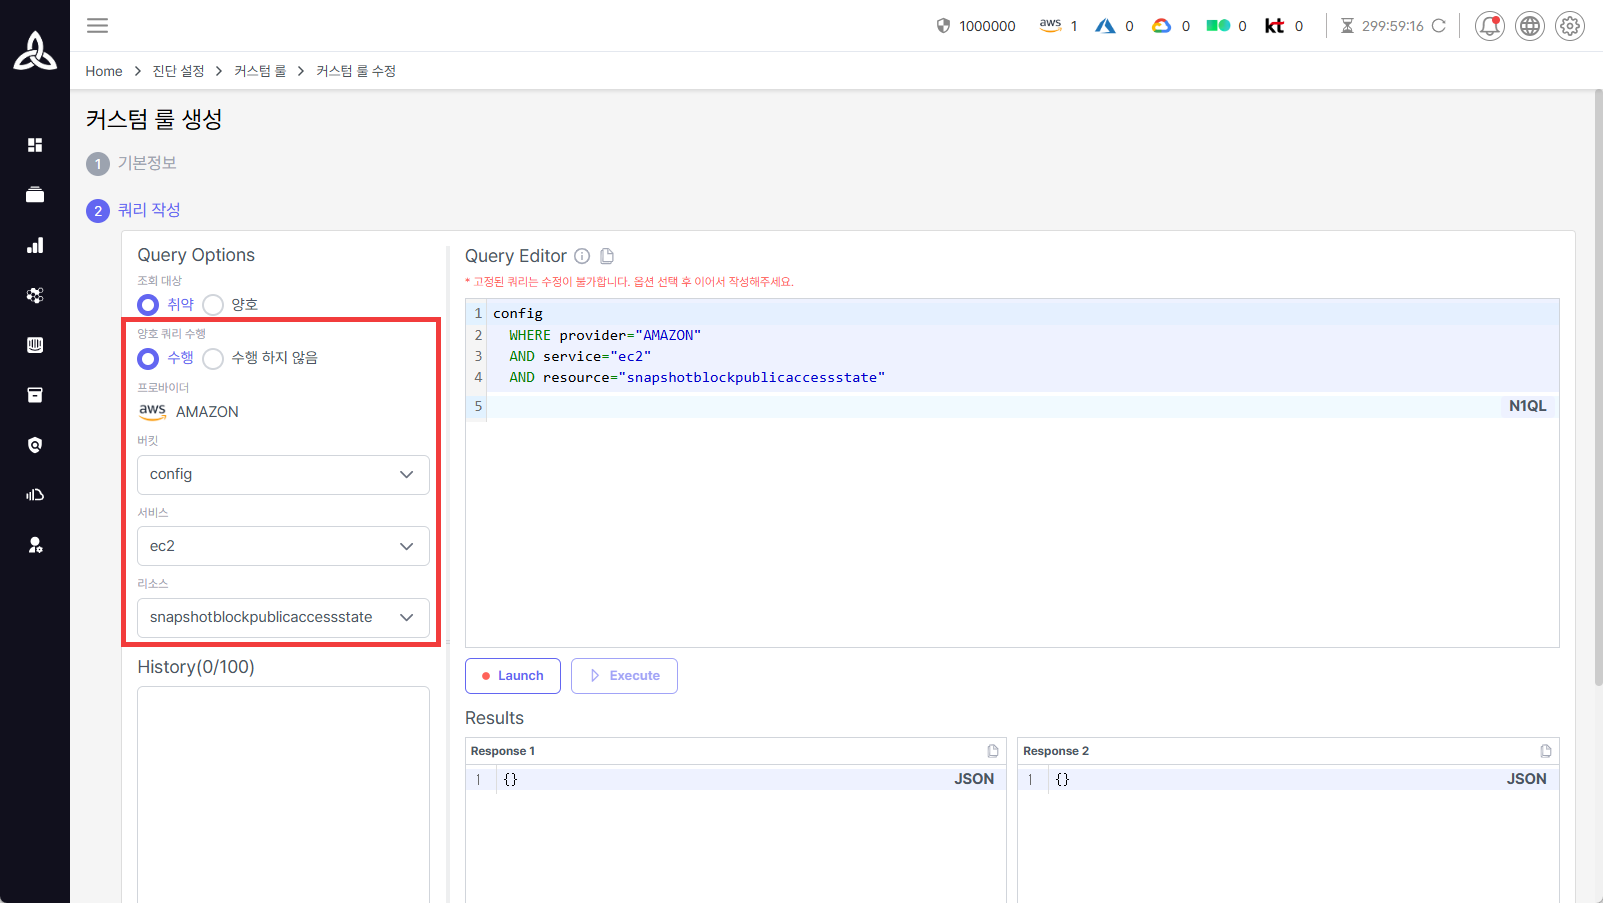The height and width of the screenshot is (903, 1603).
Task: Copy the Query Editor contents
Action: pyautogui.click(x=607, y=256)
